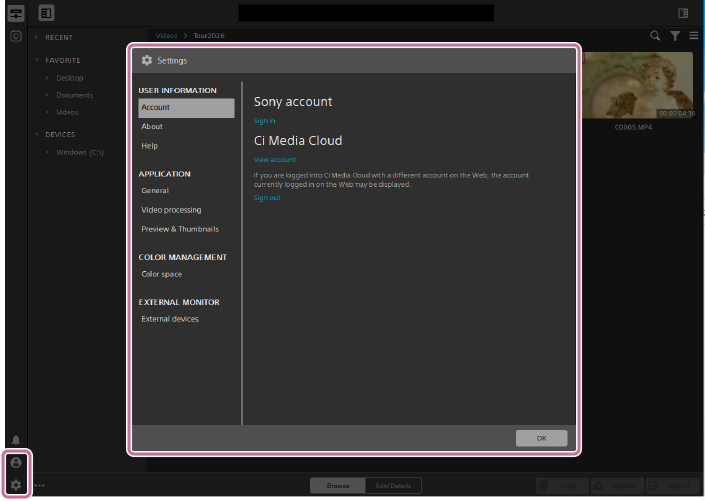Select Account in settings list
Image resolution: width=705 pixels, height=501 pixels.
point(186,108)
